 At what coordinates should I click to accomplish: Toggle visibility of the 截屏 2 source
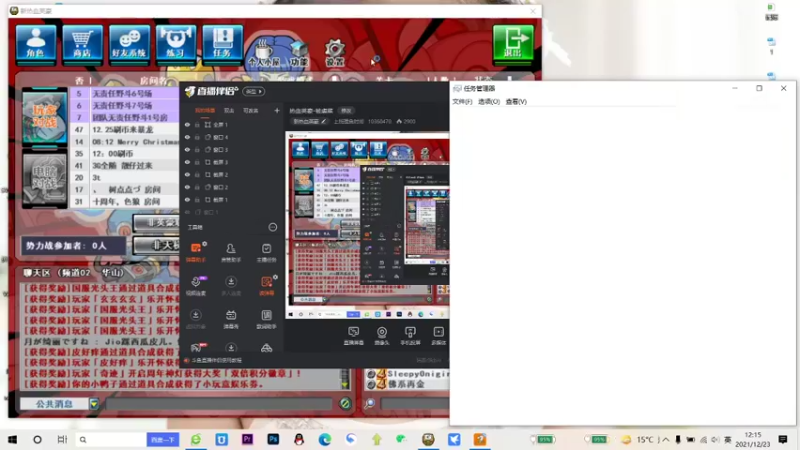(x=187, y=174)
